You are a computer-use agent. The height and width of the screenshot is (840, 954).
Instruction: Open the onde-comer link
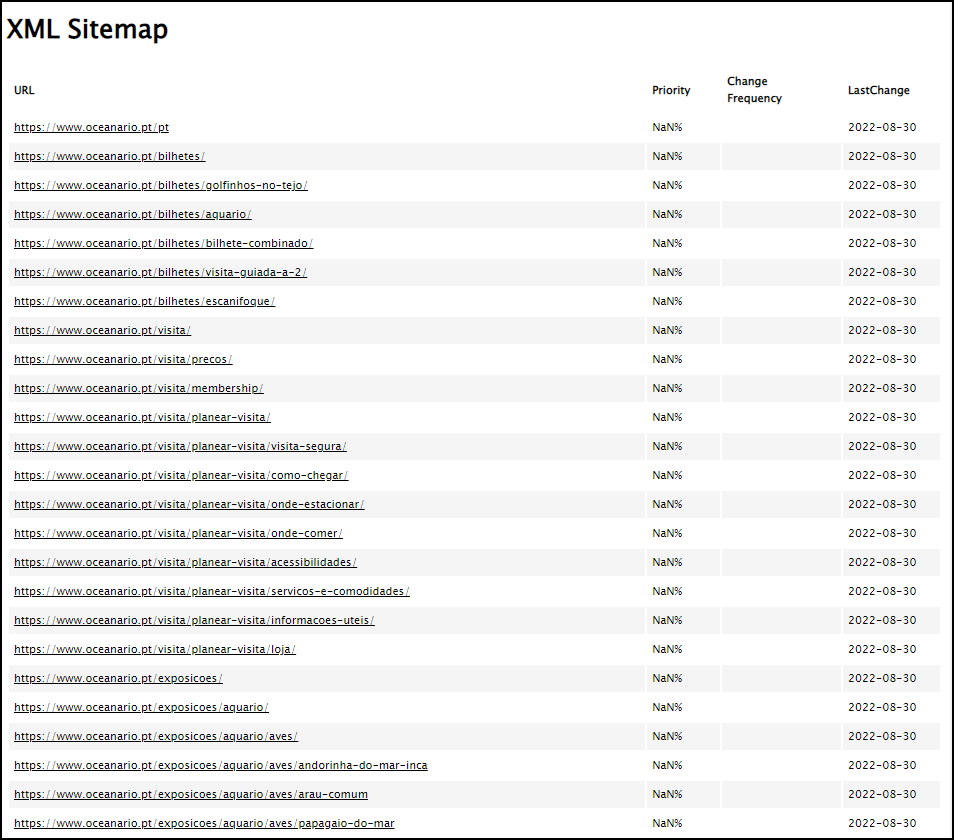click(178, 533)
